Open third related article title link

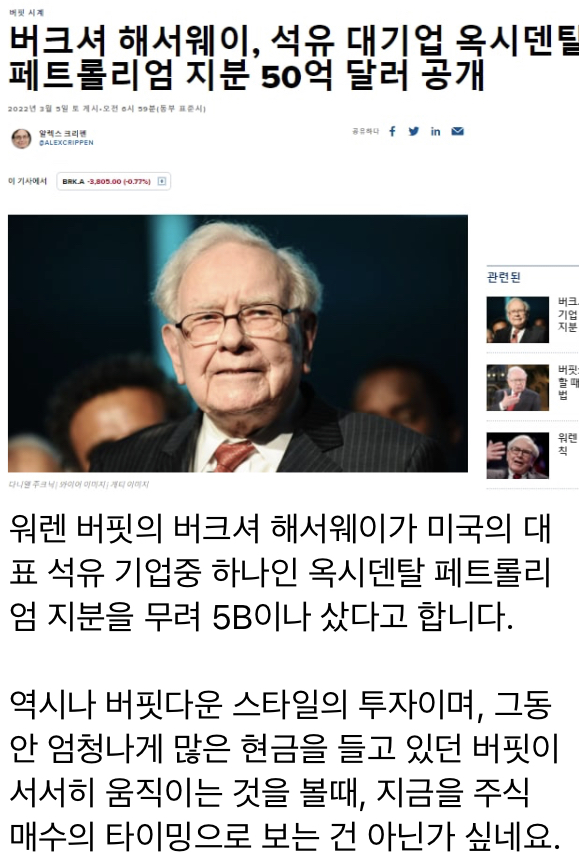568,443
